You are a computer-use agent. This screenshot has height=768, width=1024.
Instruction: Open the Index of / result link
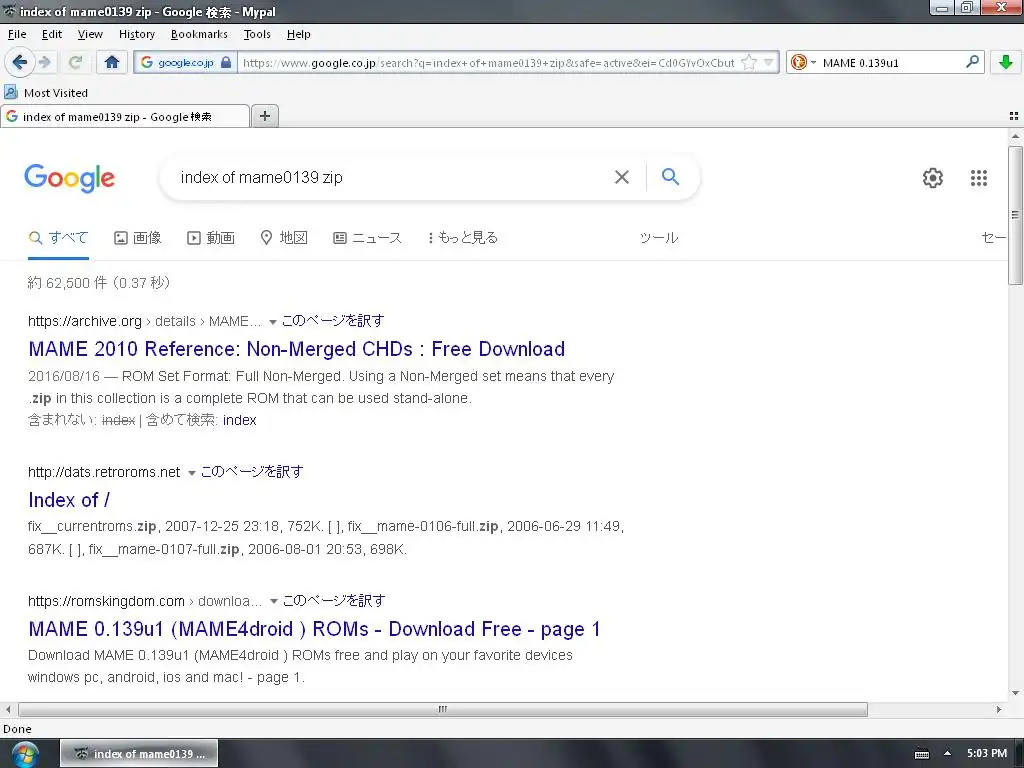(69, 500)
